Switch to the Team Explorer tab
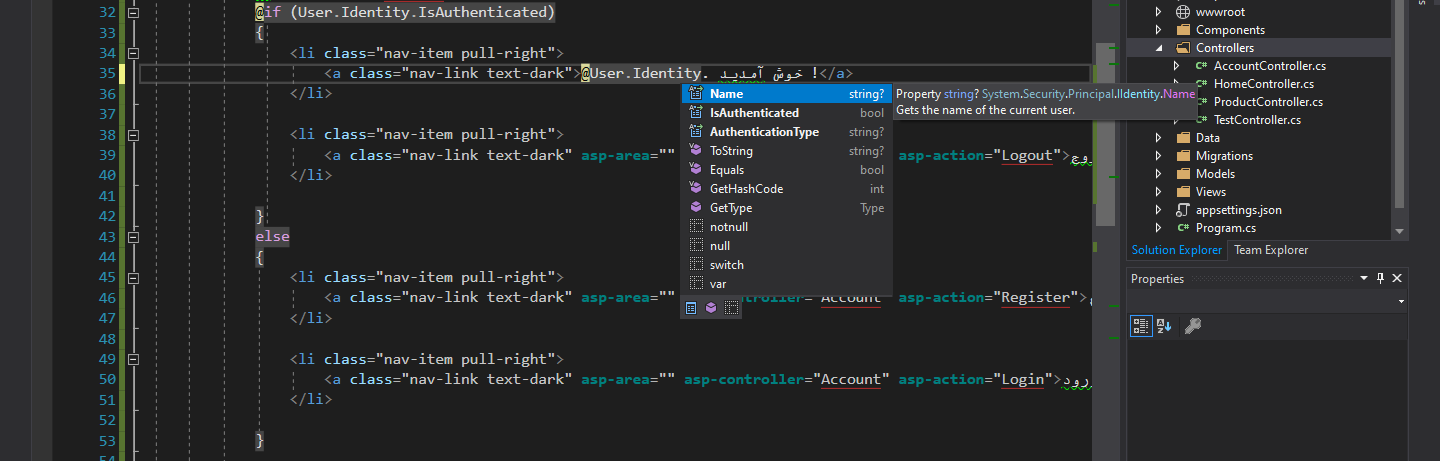This screenshot has width=1440, height=461. coord(1270,250)
